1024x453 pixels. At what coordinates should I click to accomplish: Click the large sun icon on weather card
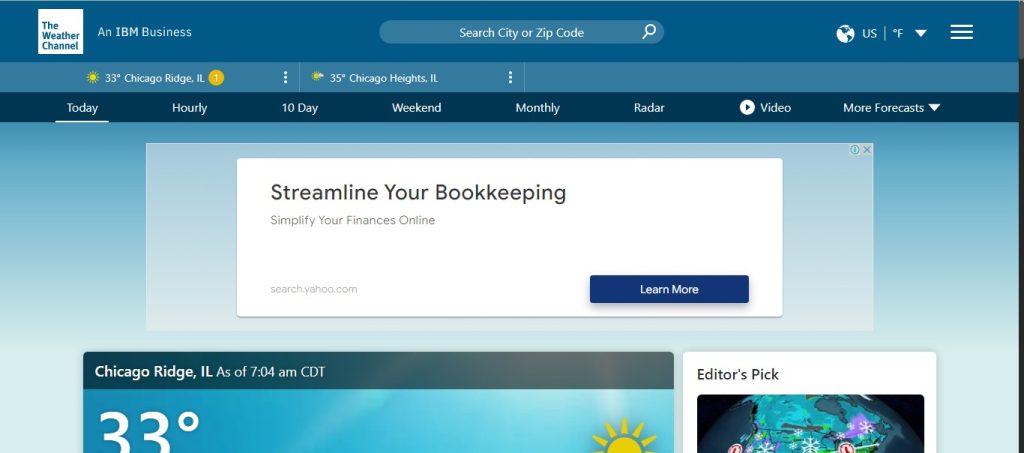624,436
